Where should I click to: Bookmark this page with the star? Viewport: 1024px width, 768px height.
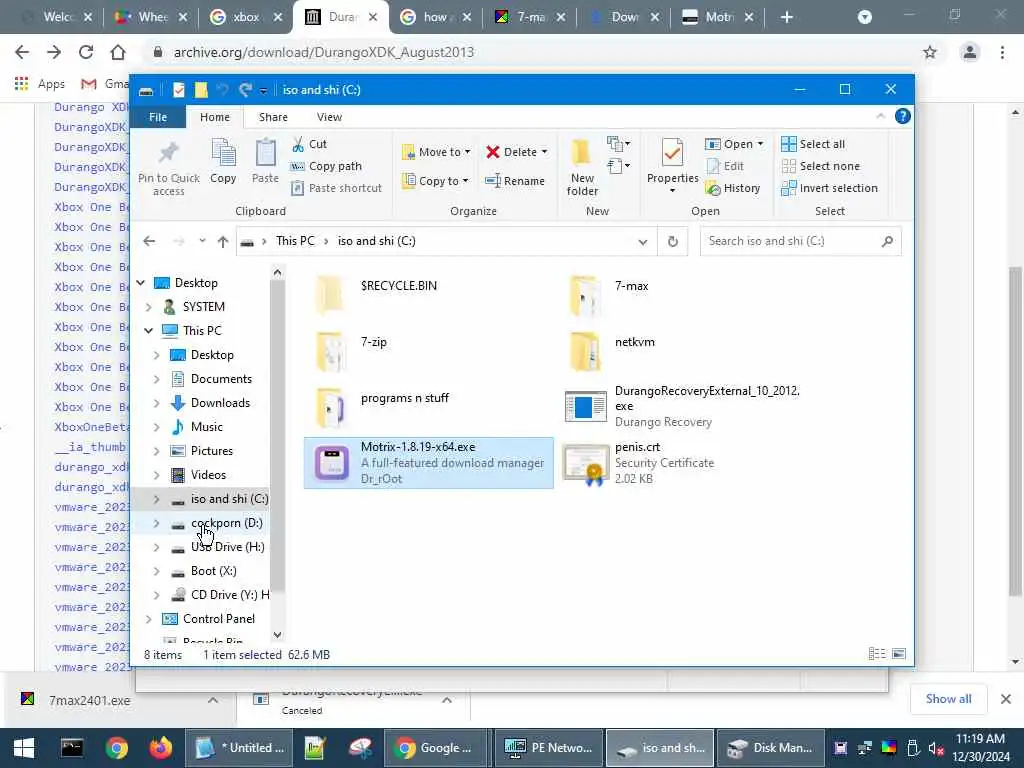pyautogui.click(x=930, y=52)
